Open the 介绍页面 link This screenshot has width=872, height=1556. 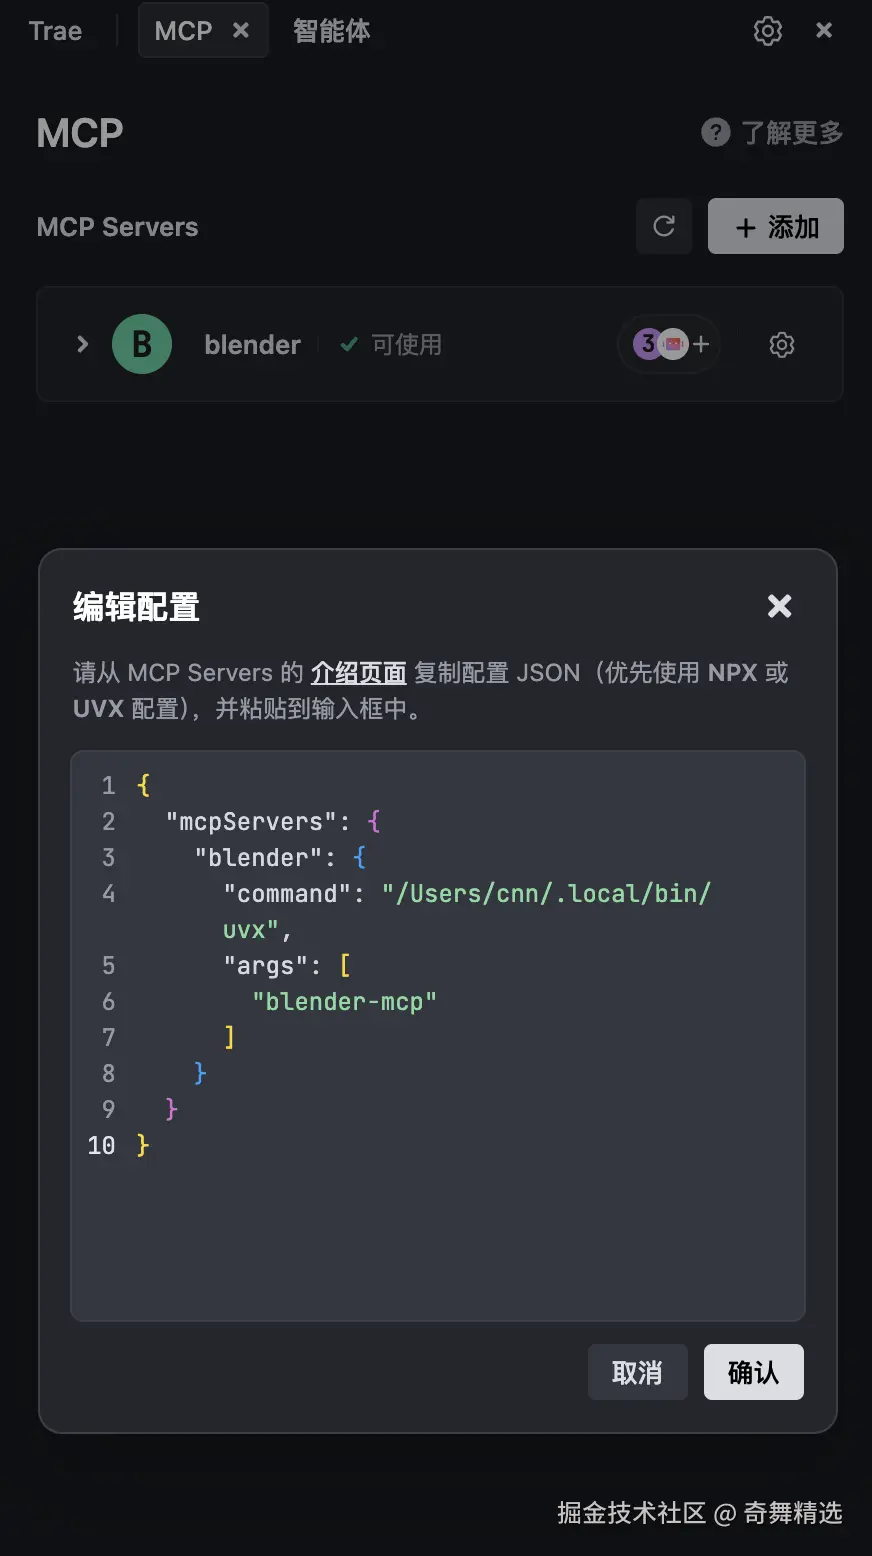(358, 672)
